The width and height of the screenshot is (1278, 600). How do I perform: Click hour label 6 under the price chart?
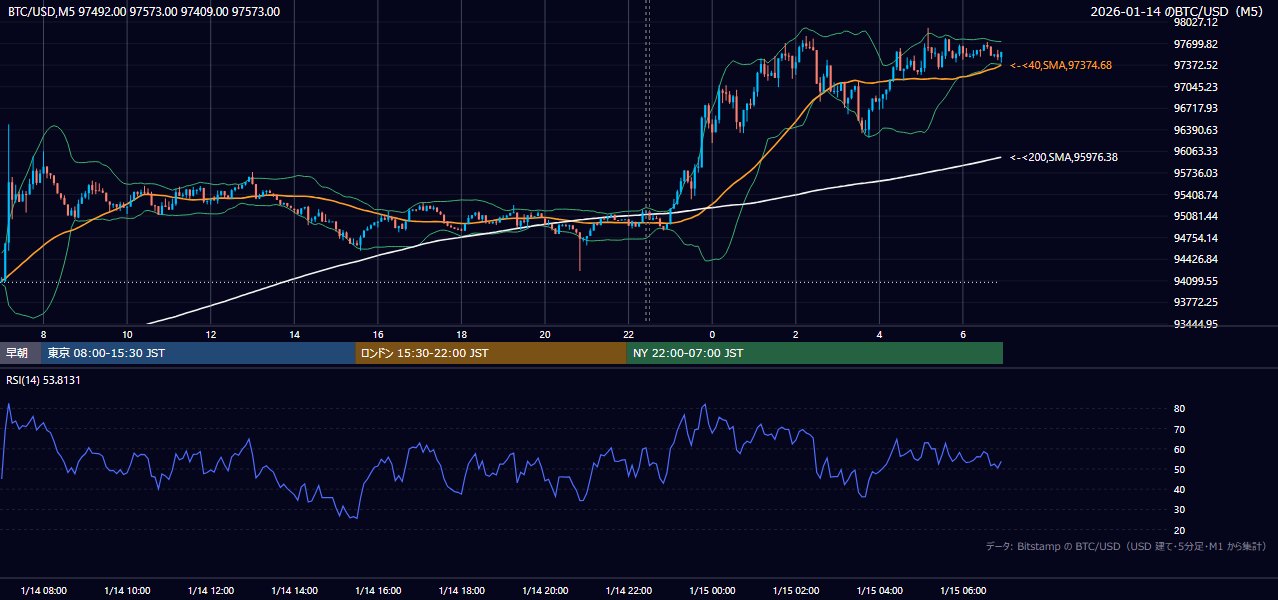pyautogui.click(x=963, y=334)
